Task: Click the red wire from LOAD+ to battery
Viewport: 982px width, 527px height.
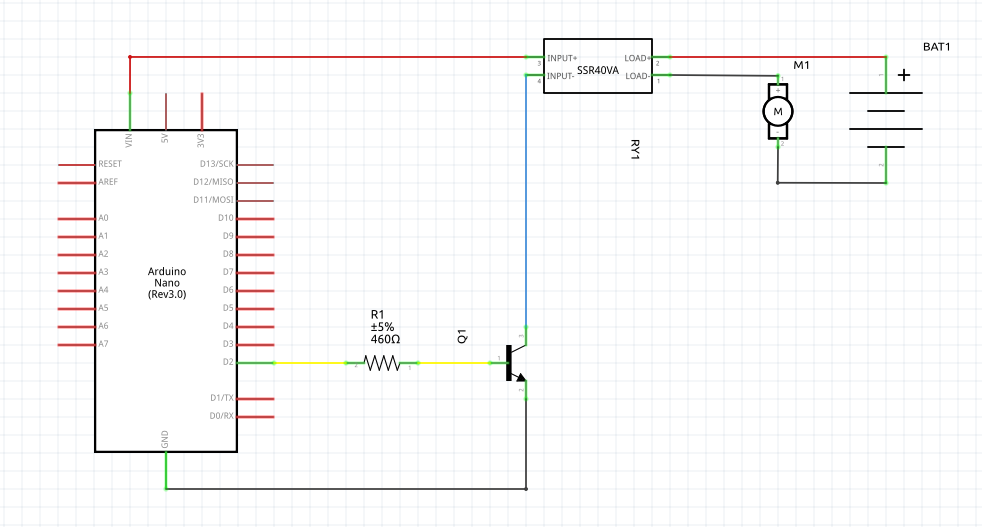Action: coord(770,57)
